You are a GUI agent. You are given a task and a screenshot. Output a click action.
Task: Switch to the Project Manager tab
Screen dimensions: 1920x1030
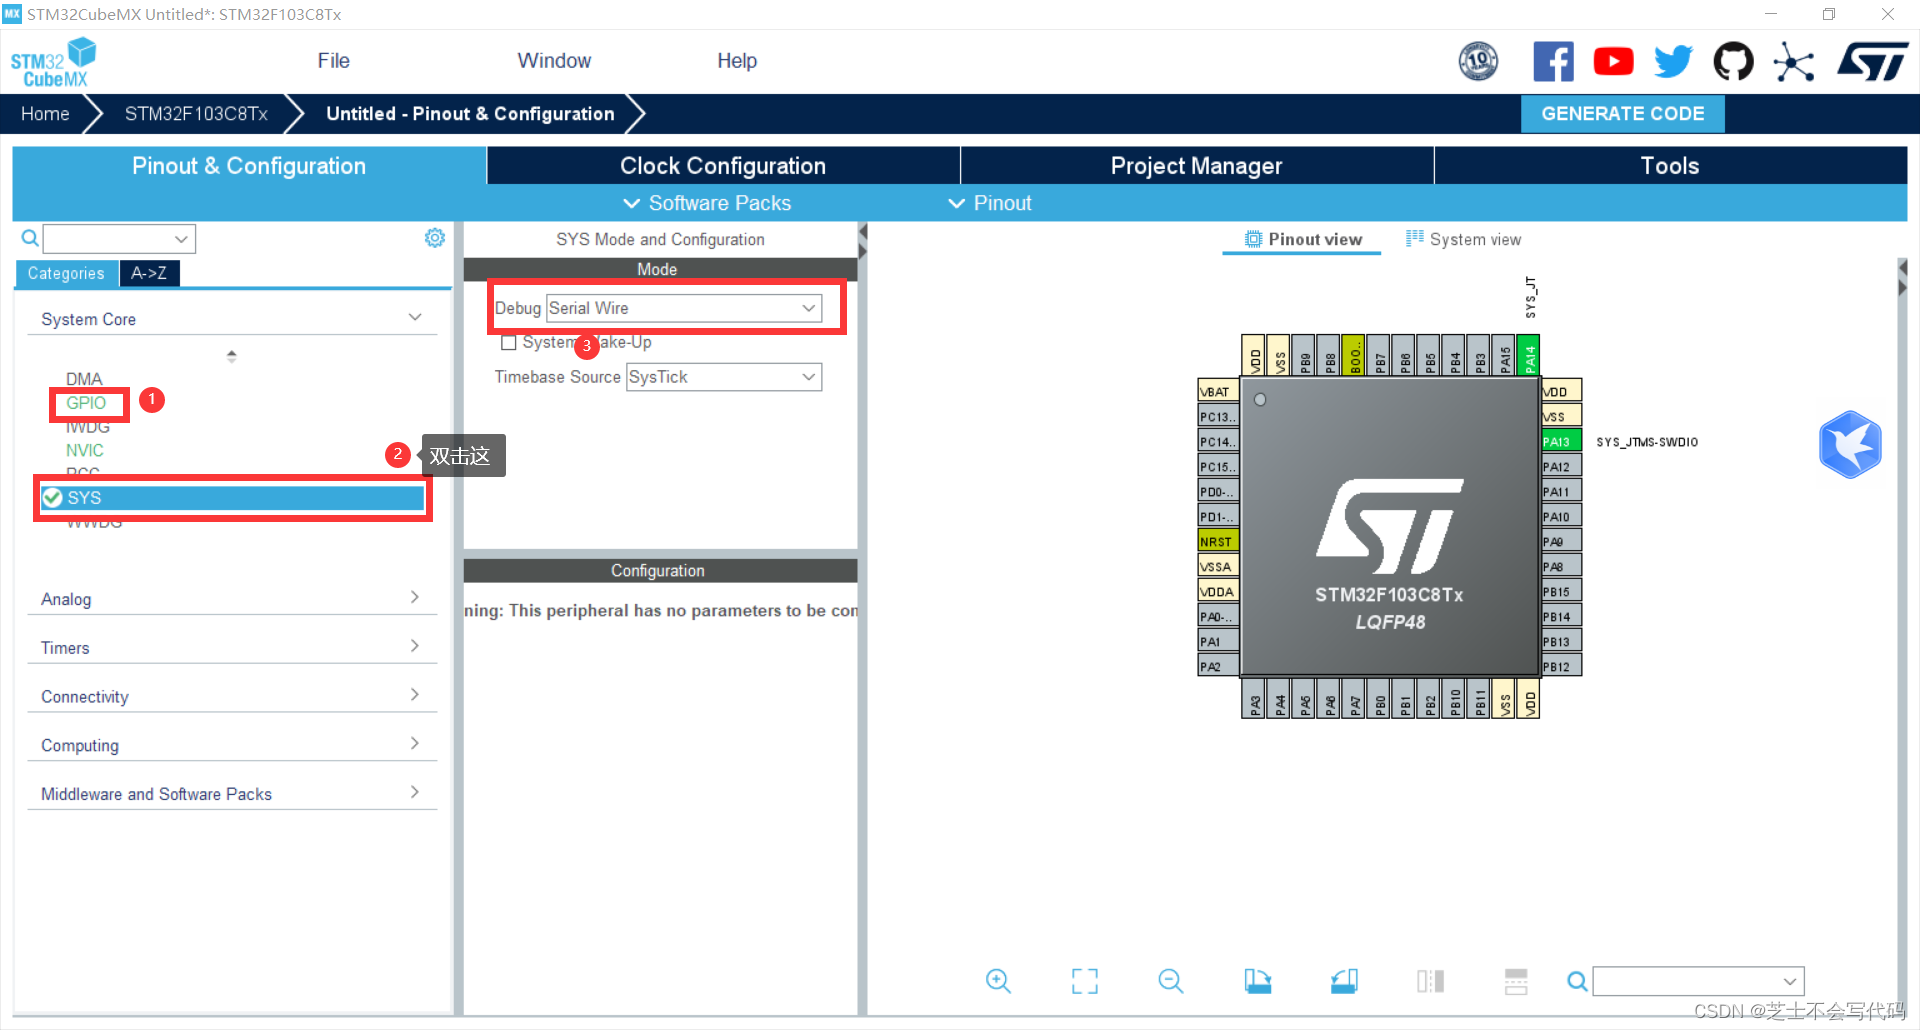pyautogui.click(x=1197, y=166)
